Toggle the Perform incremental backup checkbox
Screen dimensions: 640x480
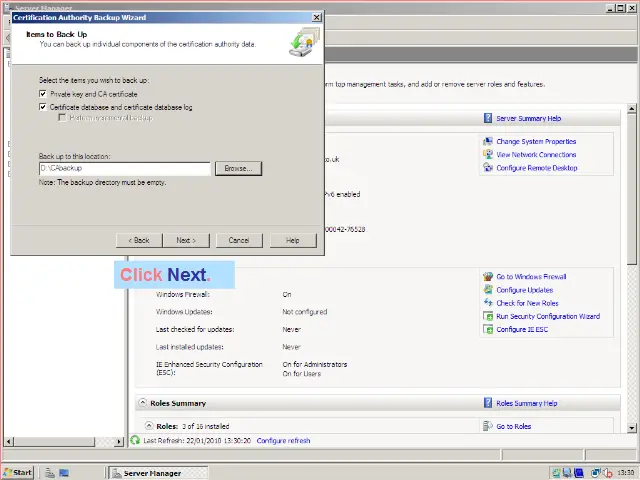coord(62,118)
